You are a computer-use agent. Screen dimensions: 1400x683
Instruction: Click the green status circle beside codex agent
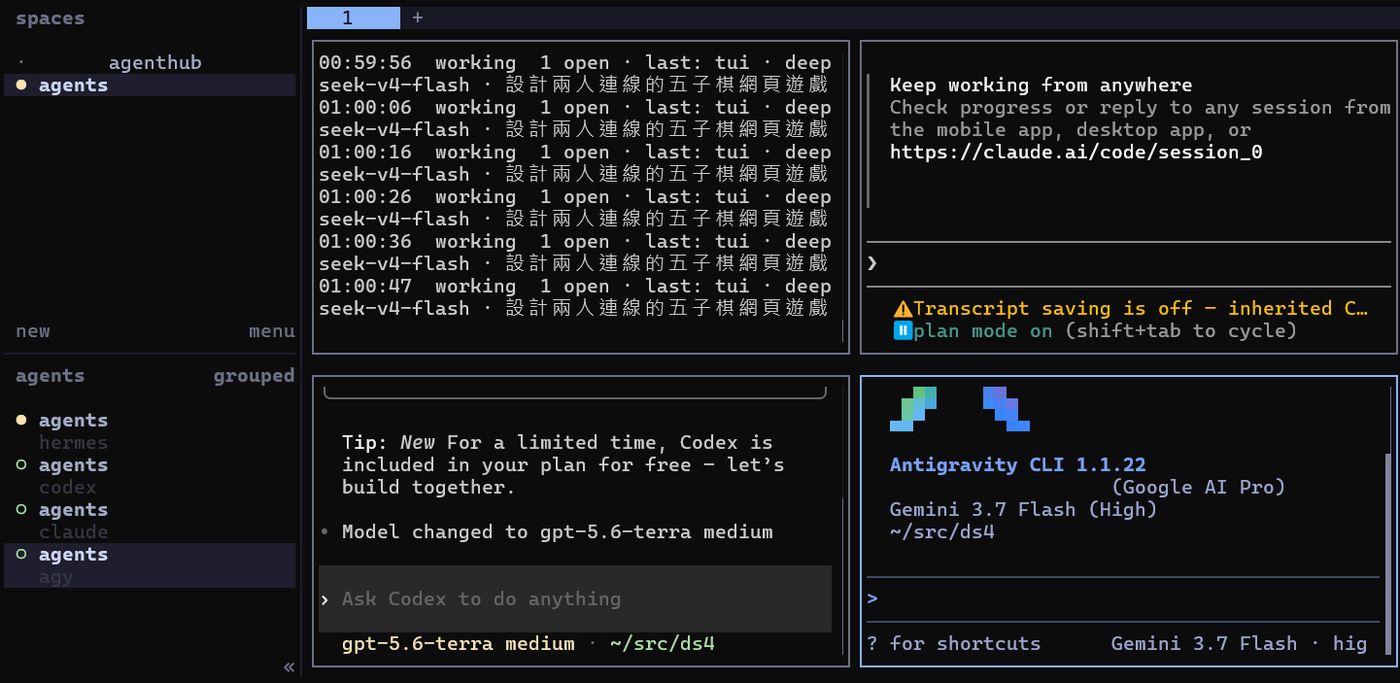pyautogui.click(x=21, y=465)
